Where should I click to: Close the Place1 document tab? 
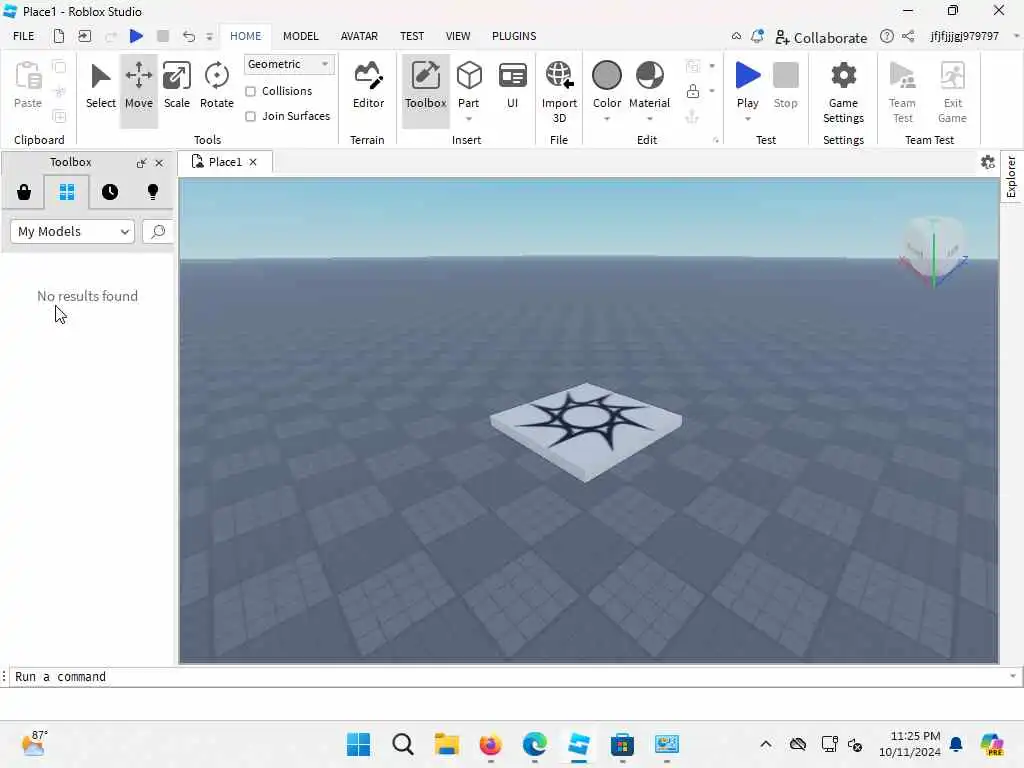point(253,162)
